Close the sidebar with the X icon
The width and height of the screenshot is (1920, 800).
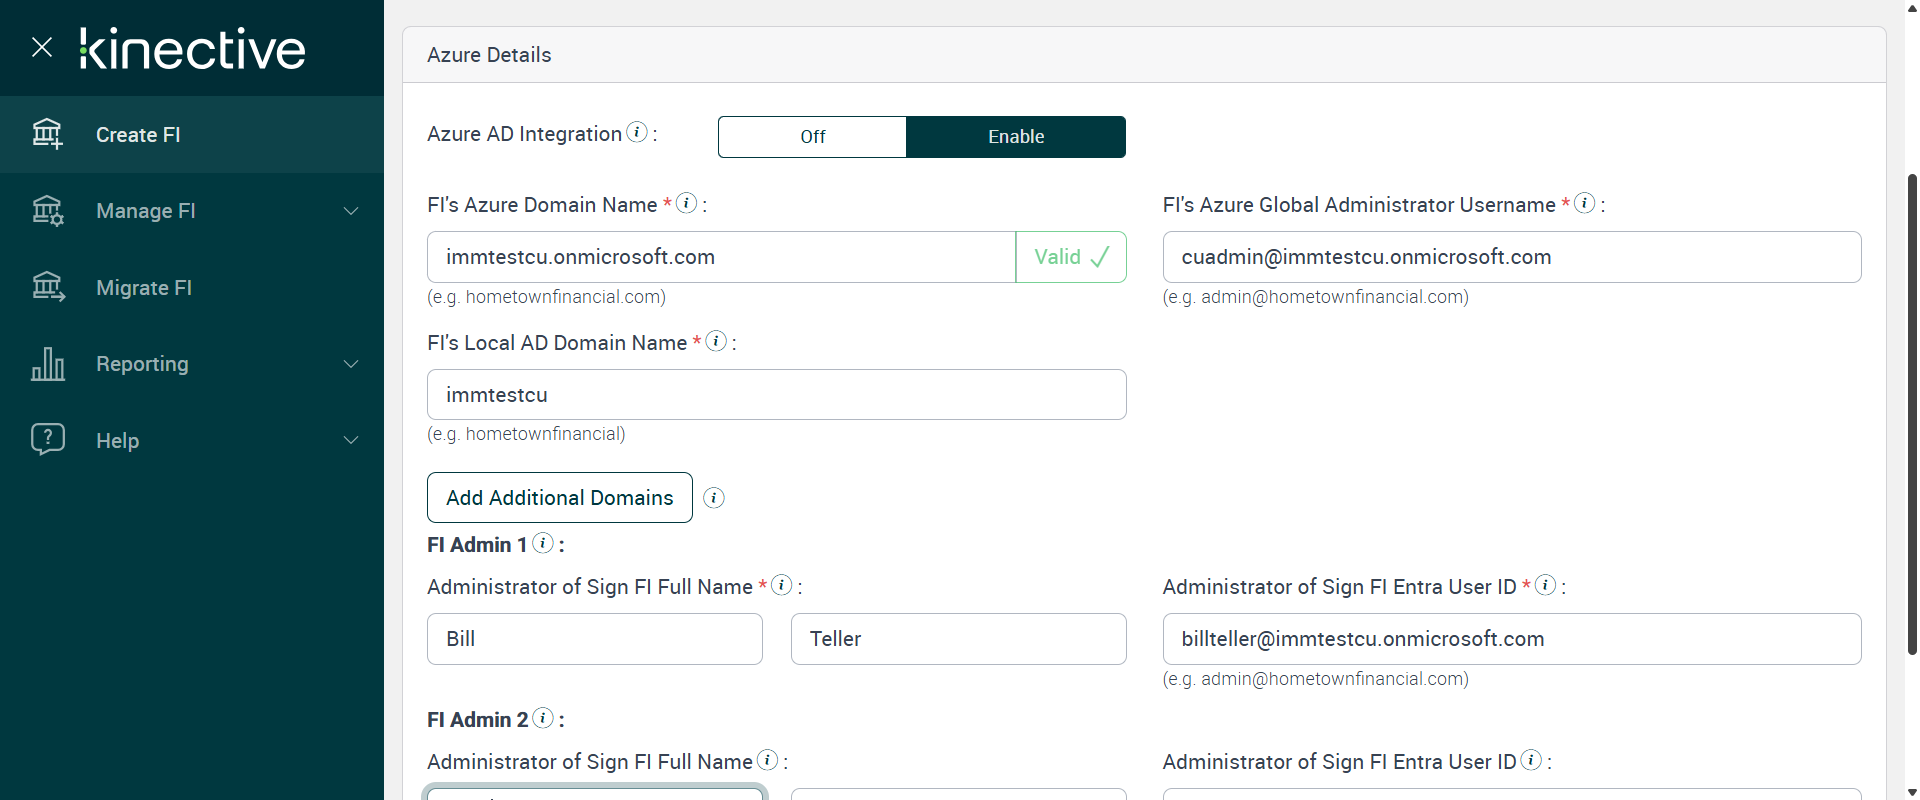tap(42, 47)
